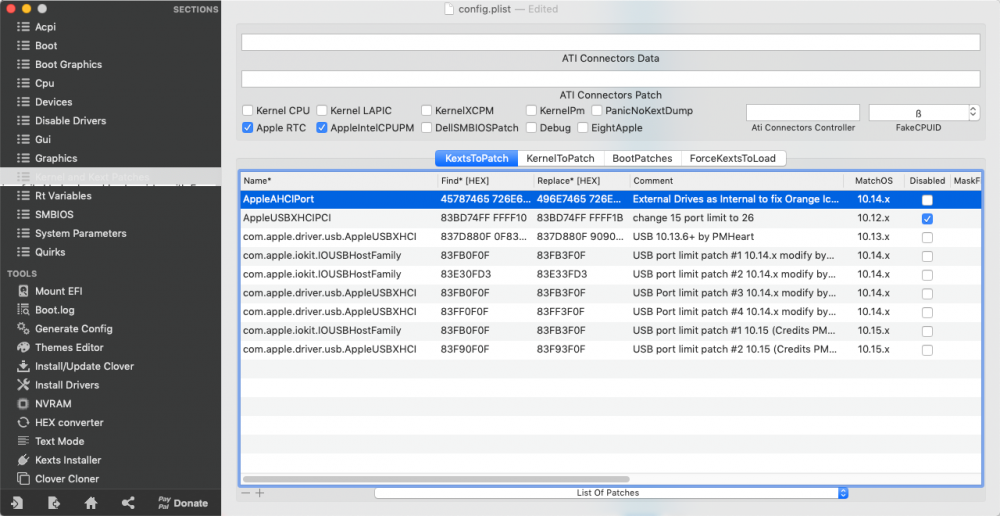Viewport: 1000px width, 516px height.
Task: Click the FakeCPUID stepper arrows
Action: pos(973,113)
